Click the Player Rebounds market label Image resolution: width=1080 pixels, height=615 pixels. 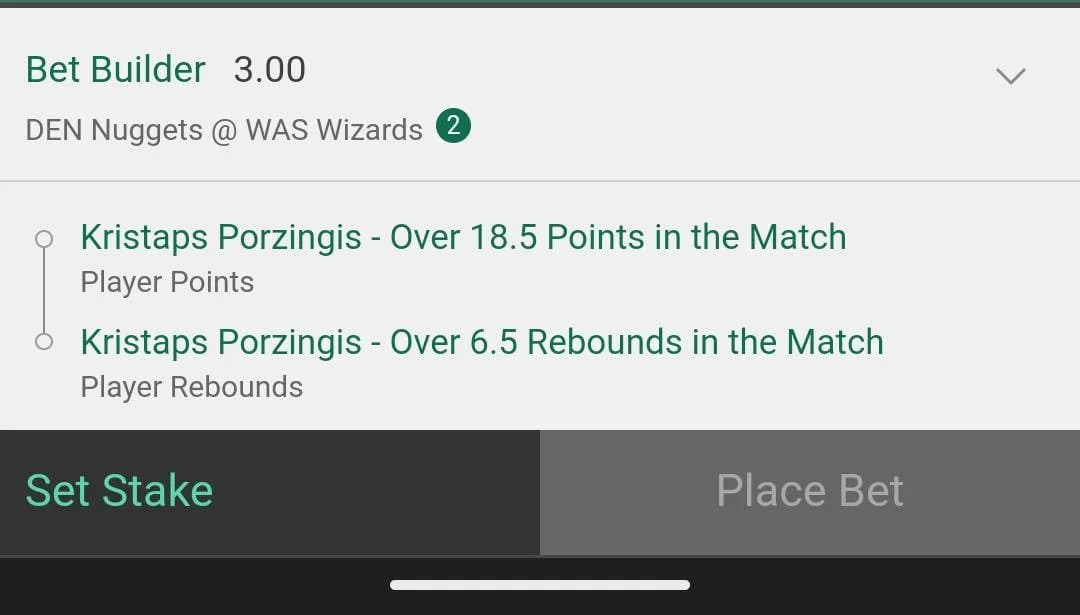tap(191, 387)
